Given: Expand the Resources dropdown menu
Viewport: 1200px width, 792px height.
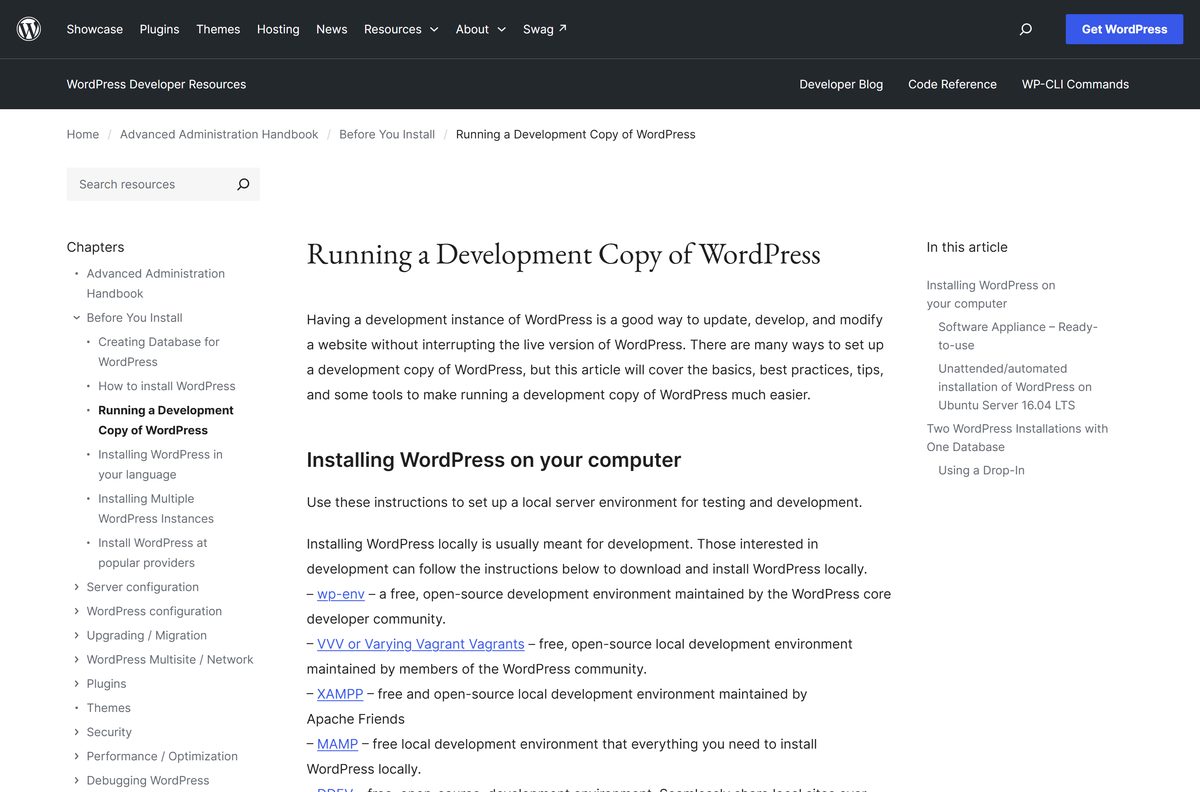Looking at the screenshot, I should (401, 29).
